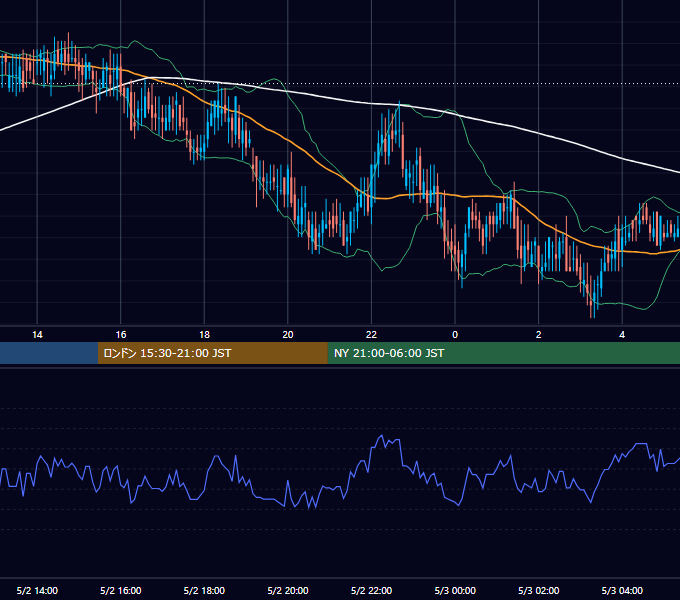
Task: Click the 5/3 02:00 date label
Action: pos(539,590)
